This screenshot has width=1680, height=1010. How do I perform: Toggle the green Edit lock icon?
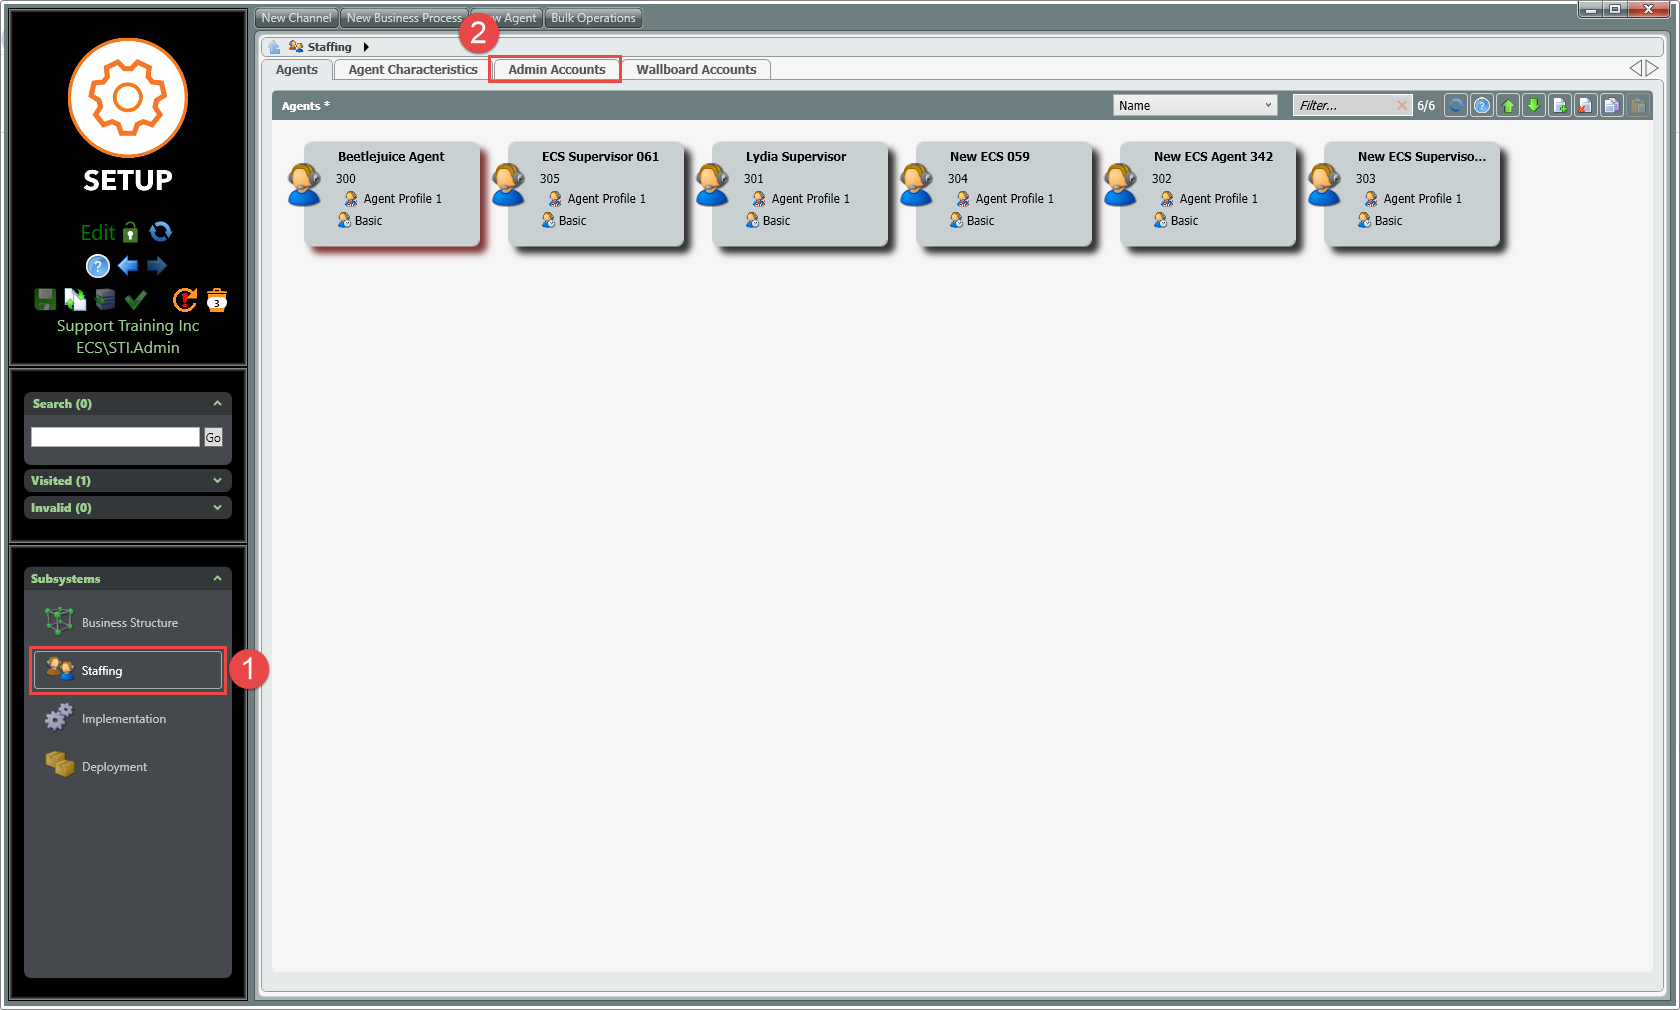[130, 233]
